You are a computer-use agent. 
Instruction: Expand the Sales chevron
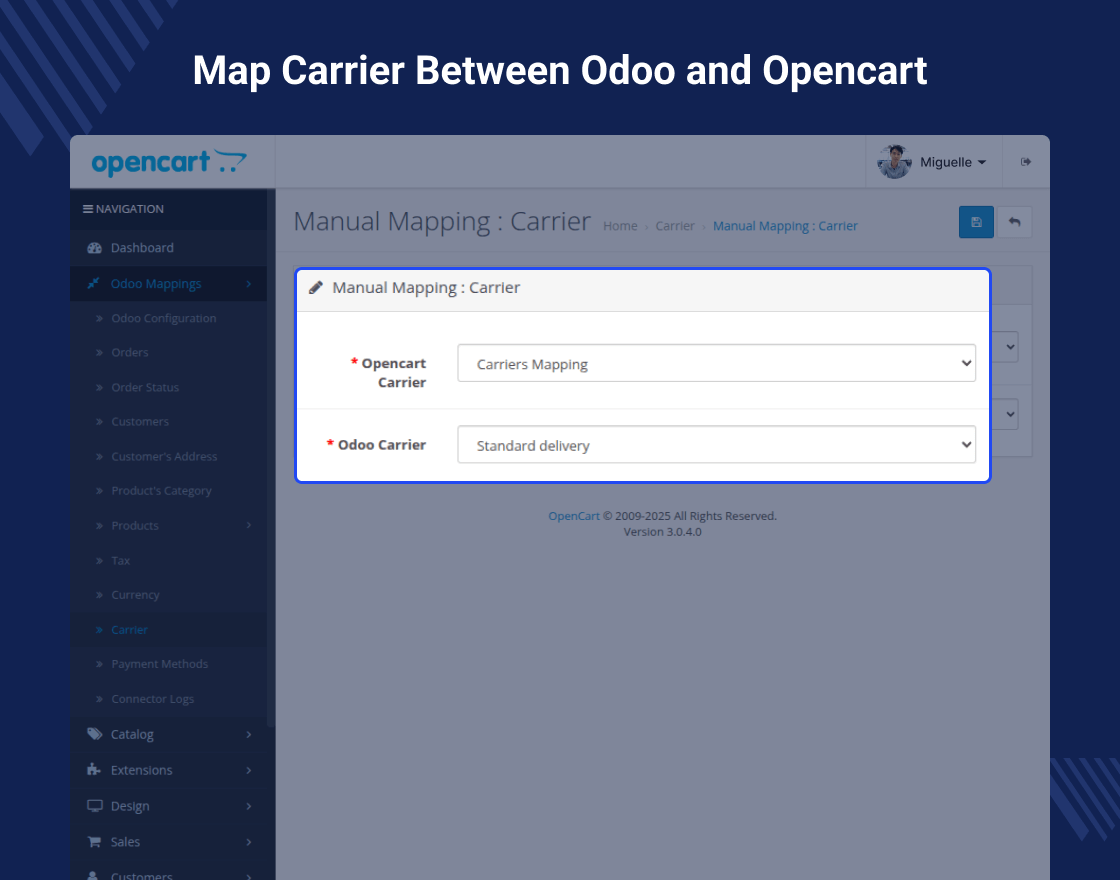coord(249,842)
